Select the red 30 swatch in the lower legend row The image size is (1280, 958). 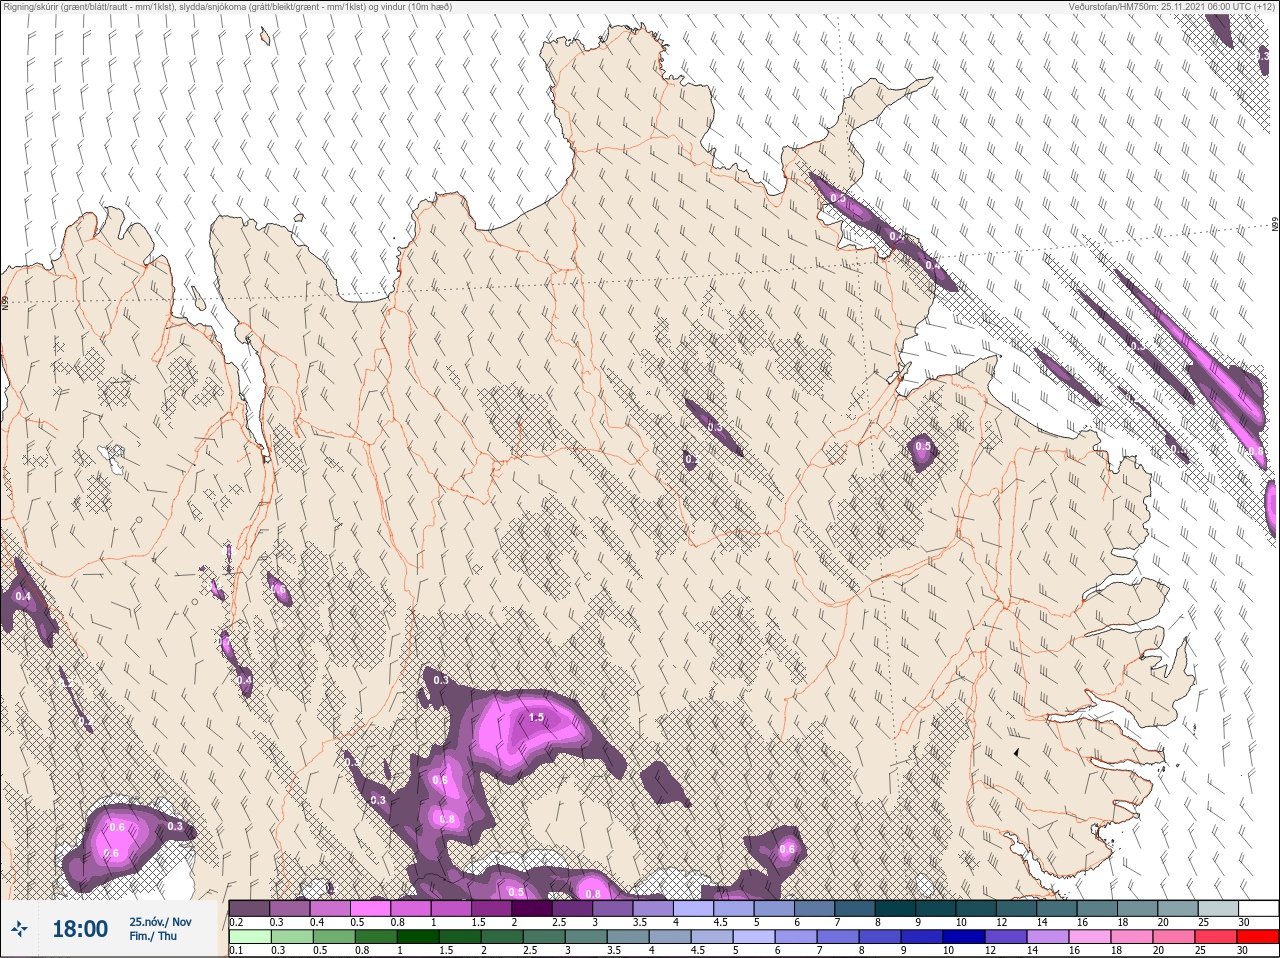point(1257,937)
